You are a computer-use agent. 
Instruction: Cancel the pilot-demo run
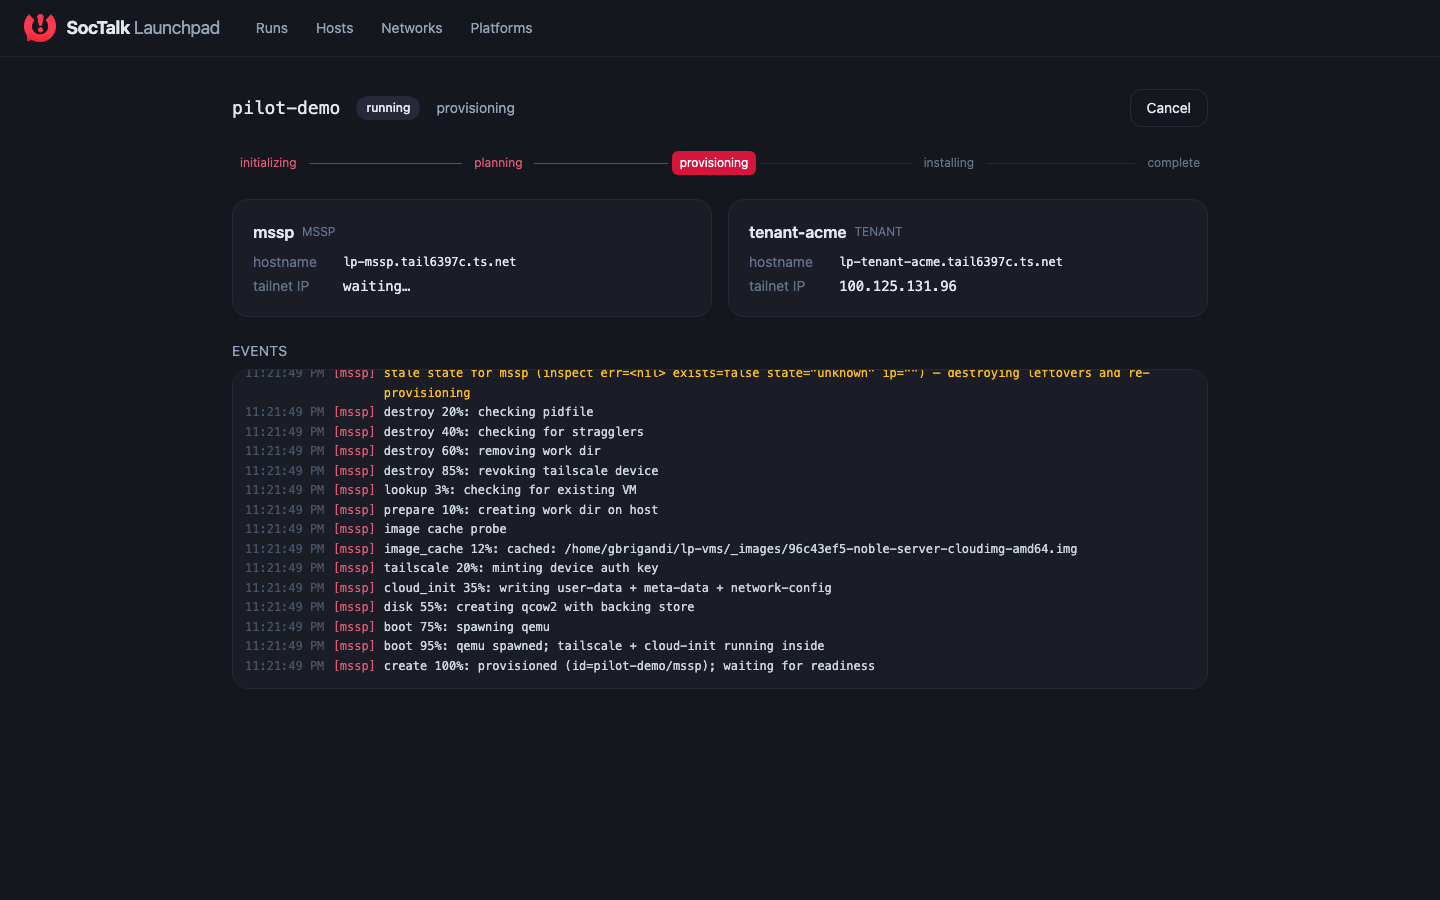coord(1168,108)
